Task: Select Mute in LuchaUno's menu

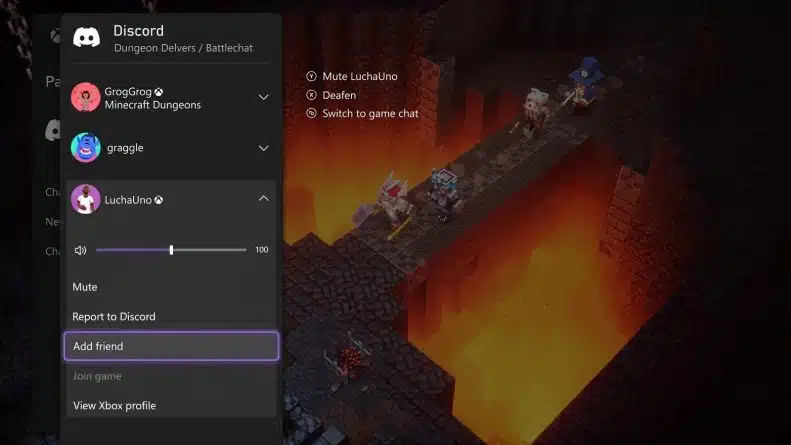Action: 85,287
